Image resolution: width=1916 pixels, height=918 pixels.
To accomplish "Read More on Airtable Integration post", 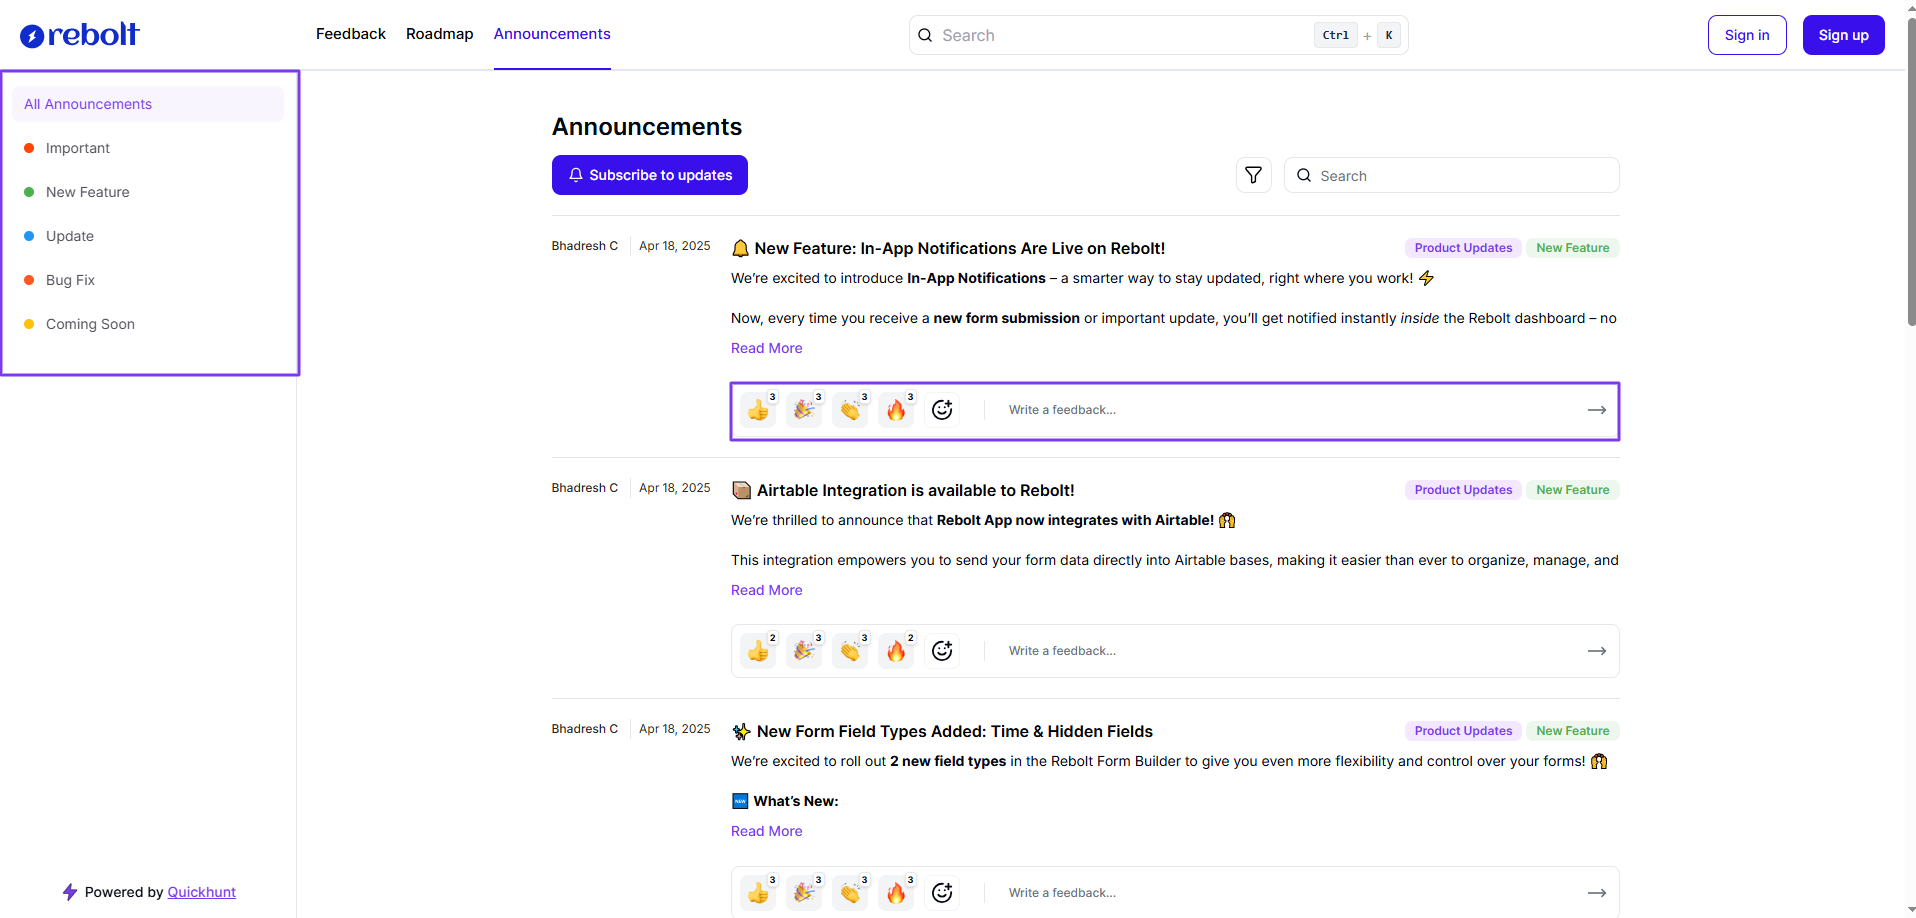I will click(766, 590).
